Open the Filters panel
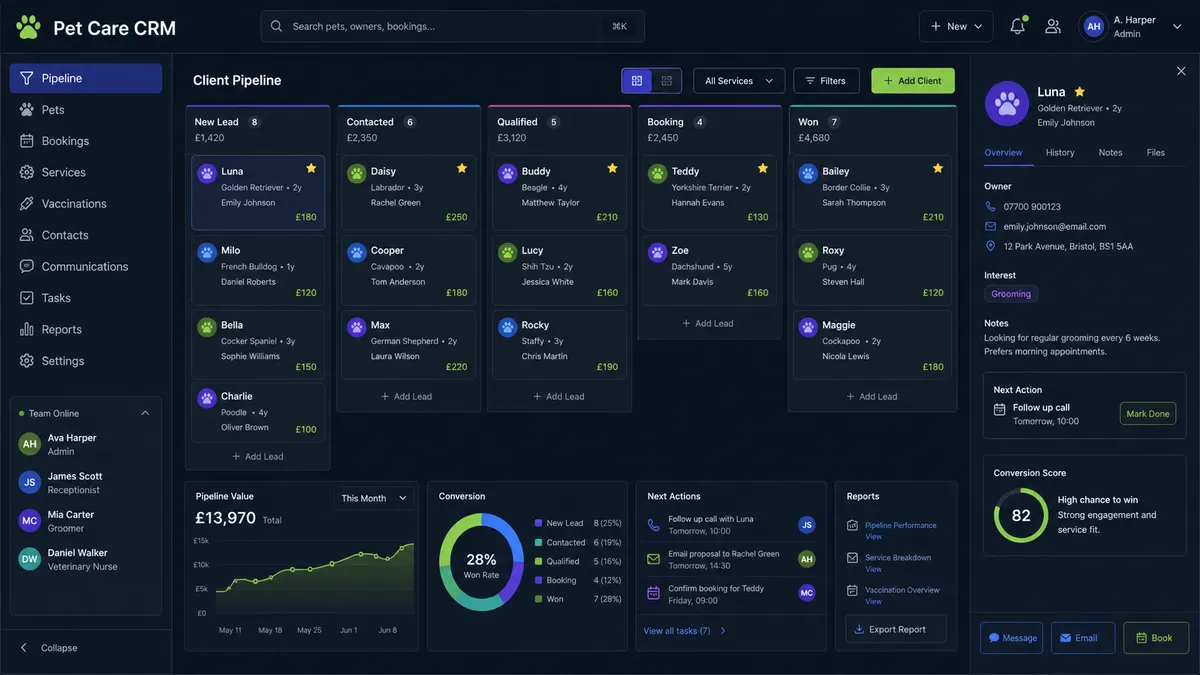 pos(826,81)
